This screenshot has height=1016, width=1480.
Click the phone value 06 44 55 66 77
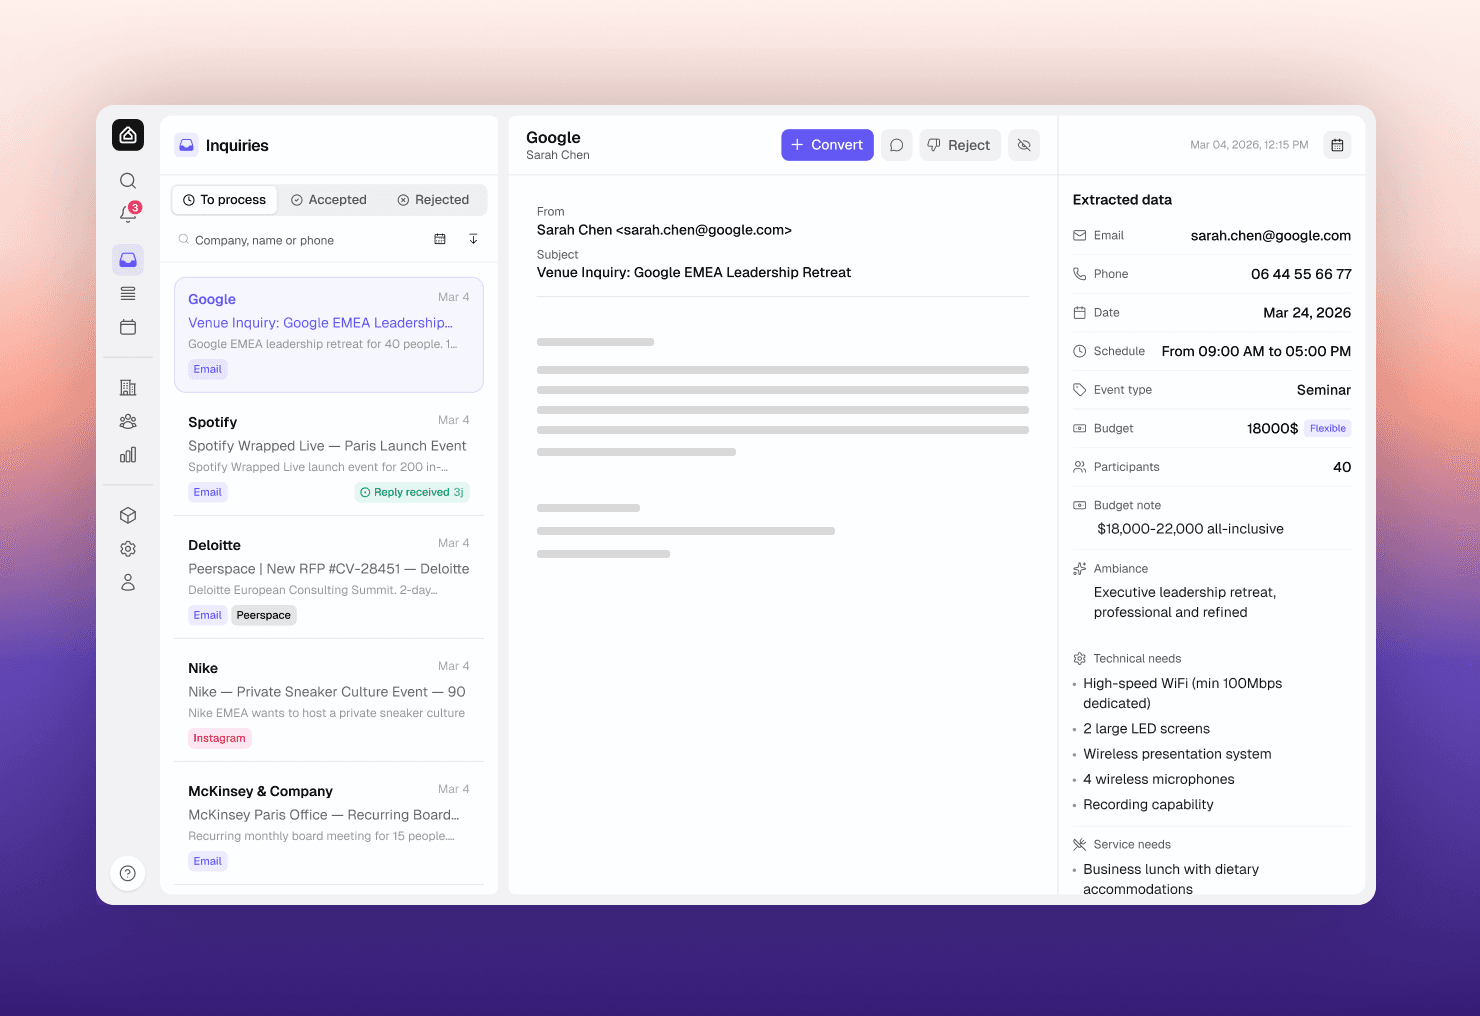pyautogui.click(x=1301, y=274)
